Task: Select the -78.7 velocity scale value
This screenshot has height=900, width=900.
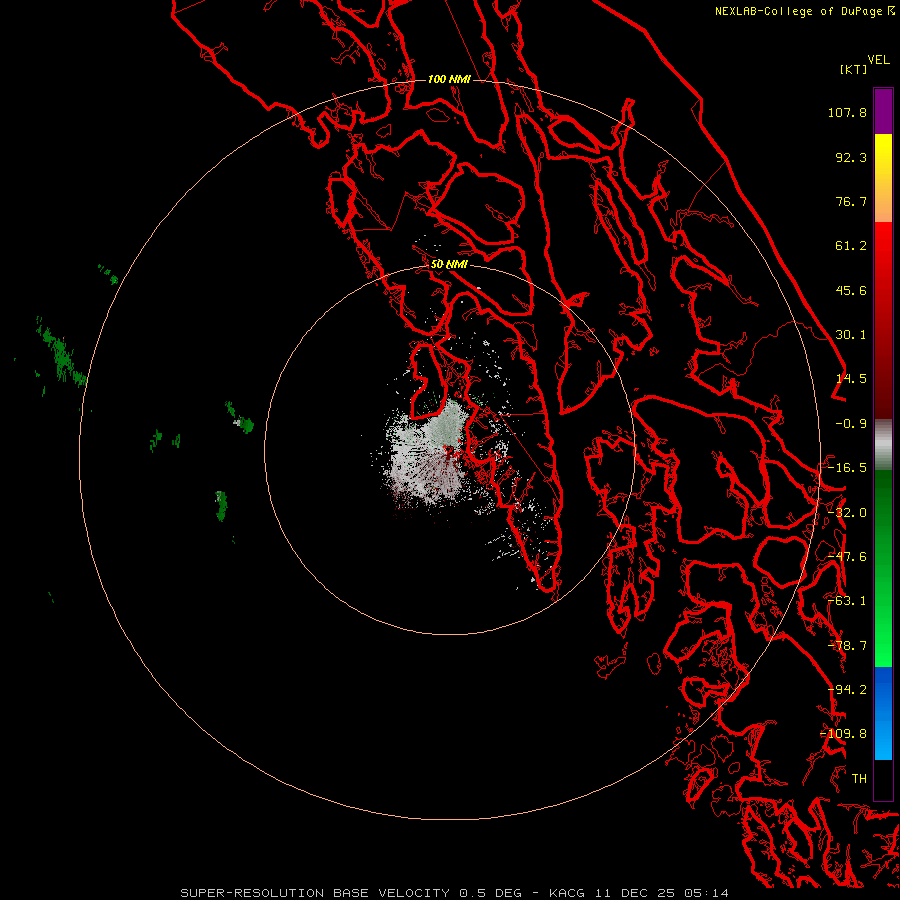Action: [x=847, y=646]
